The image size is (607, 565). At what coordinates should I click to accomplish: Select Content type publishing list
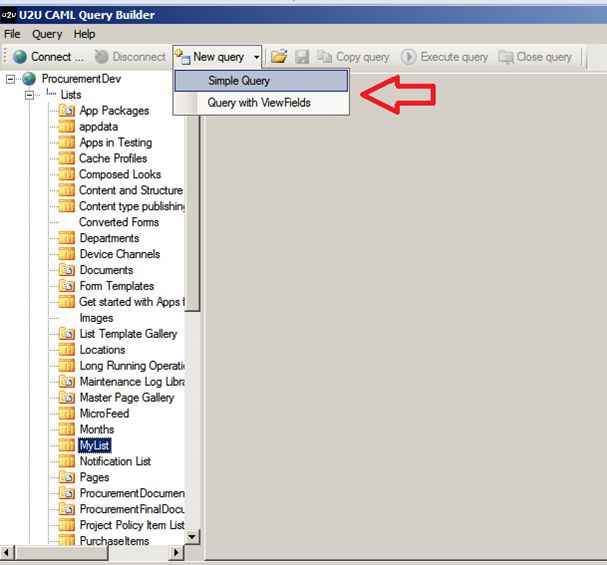132,206
